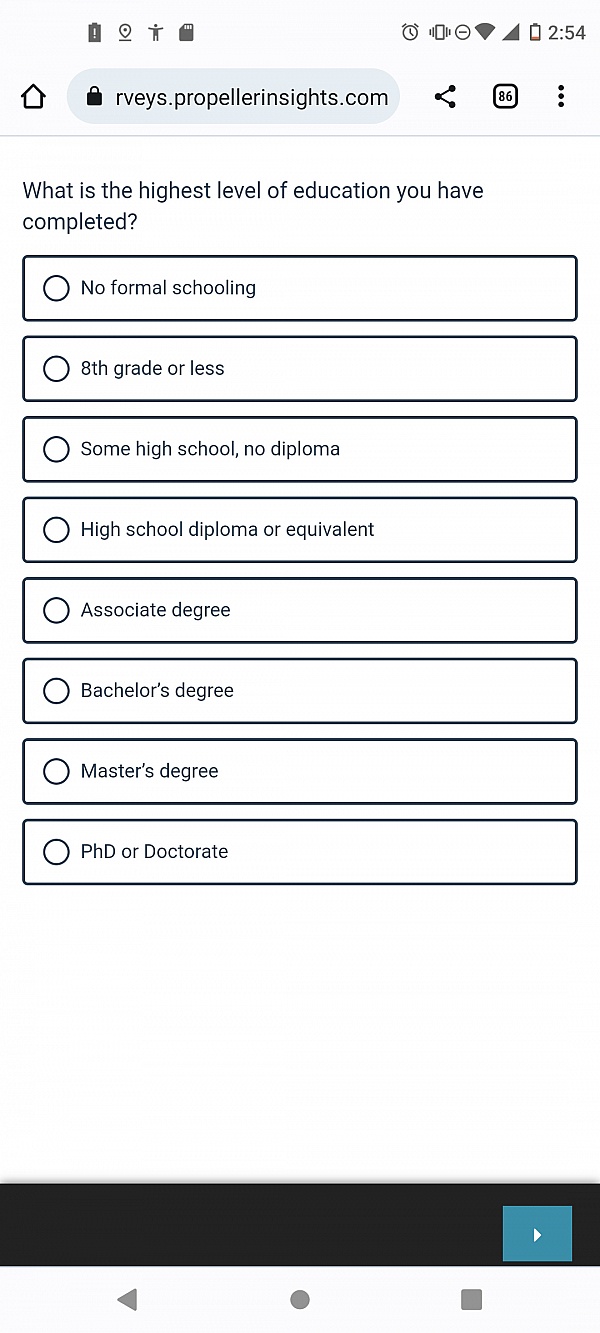The height and width of the screenshot is (1333, 600).
Task: Tap the padlock site security icon
Action: pyautogui.click(x=94, y=97)
